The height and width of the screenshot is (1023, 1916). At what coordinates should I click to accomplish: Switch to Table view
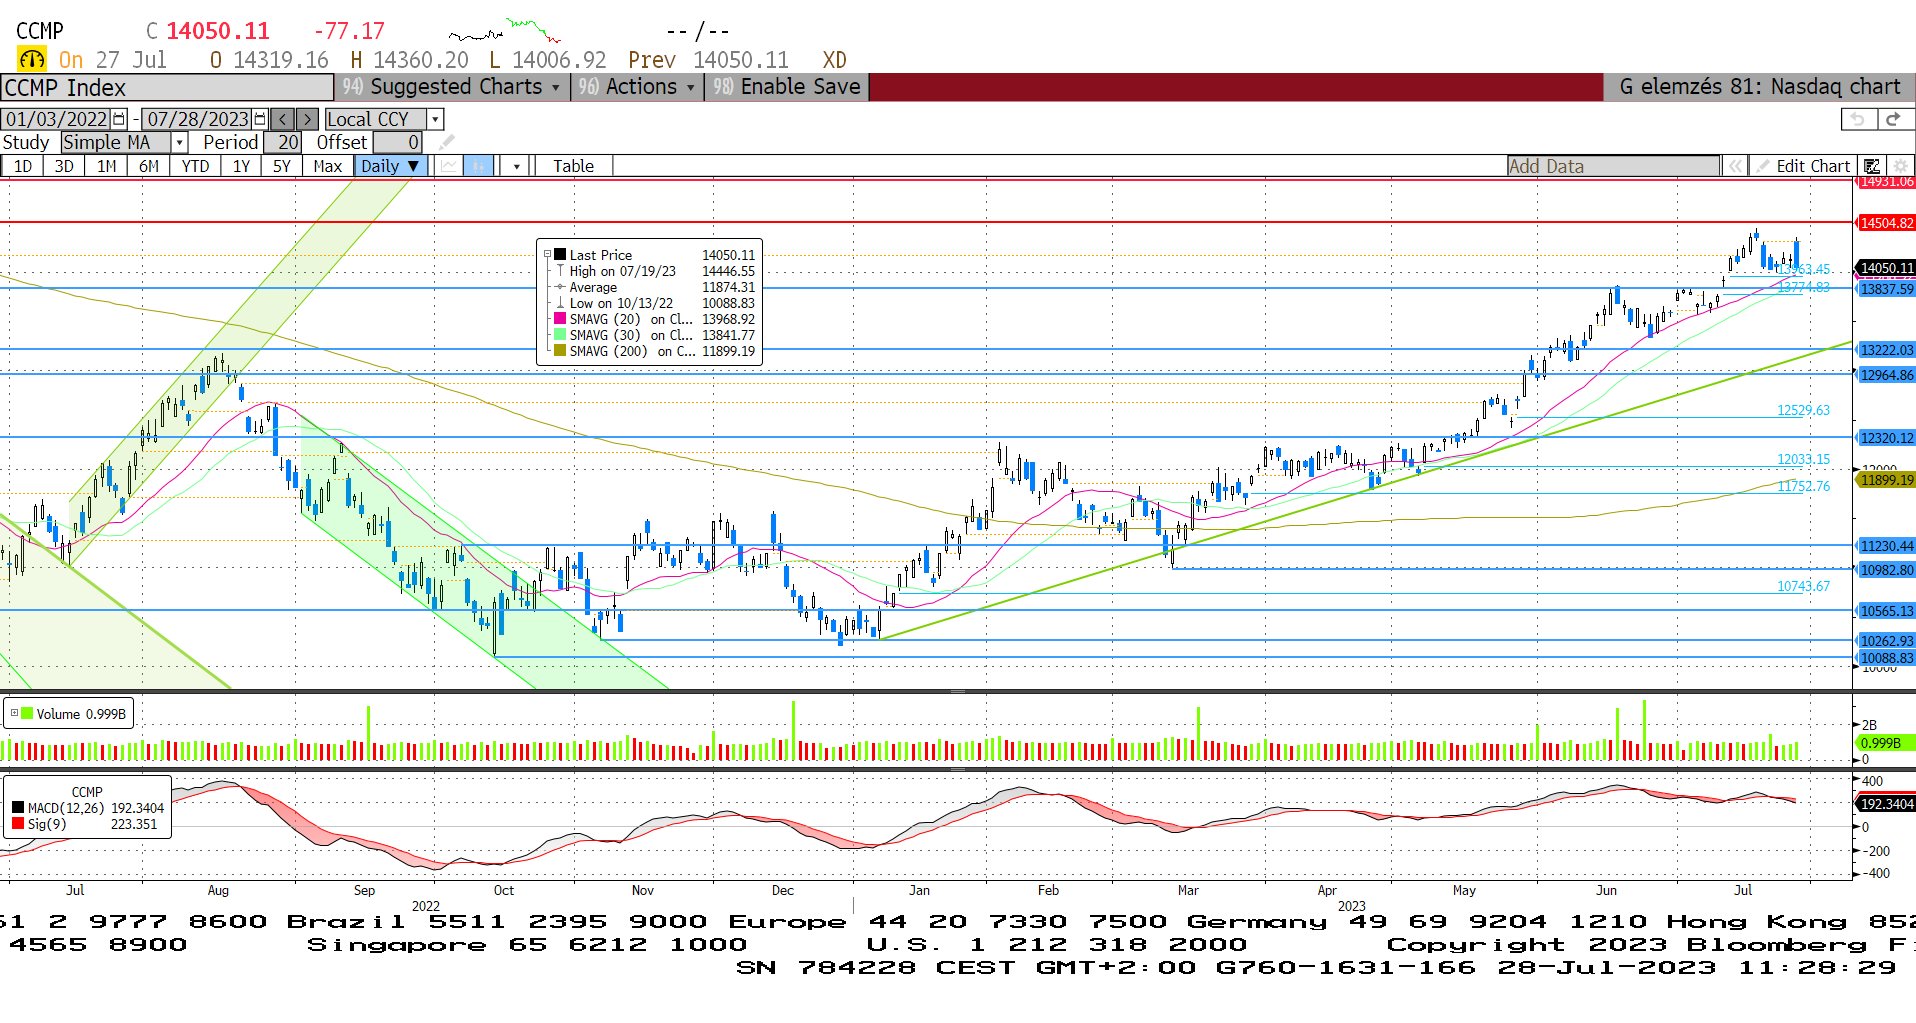point(573,166)
